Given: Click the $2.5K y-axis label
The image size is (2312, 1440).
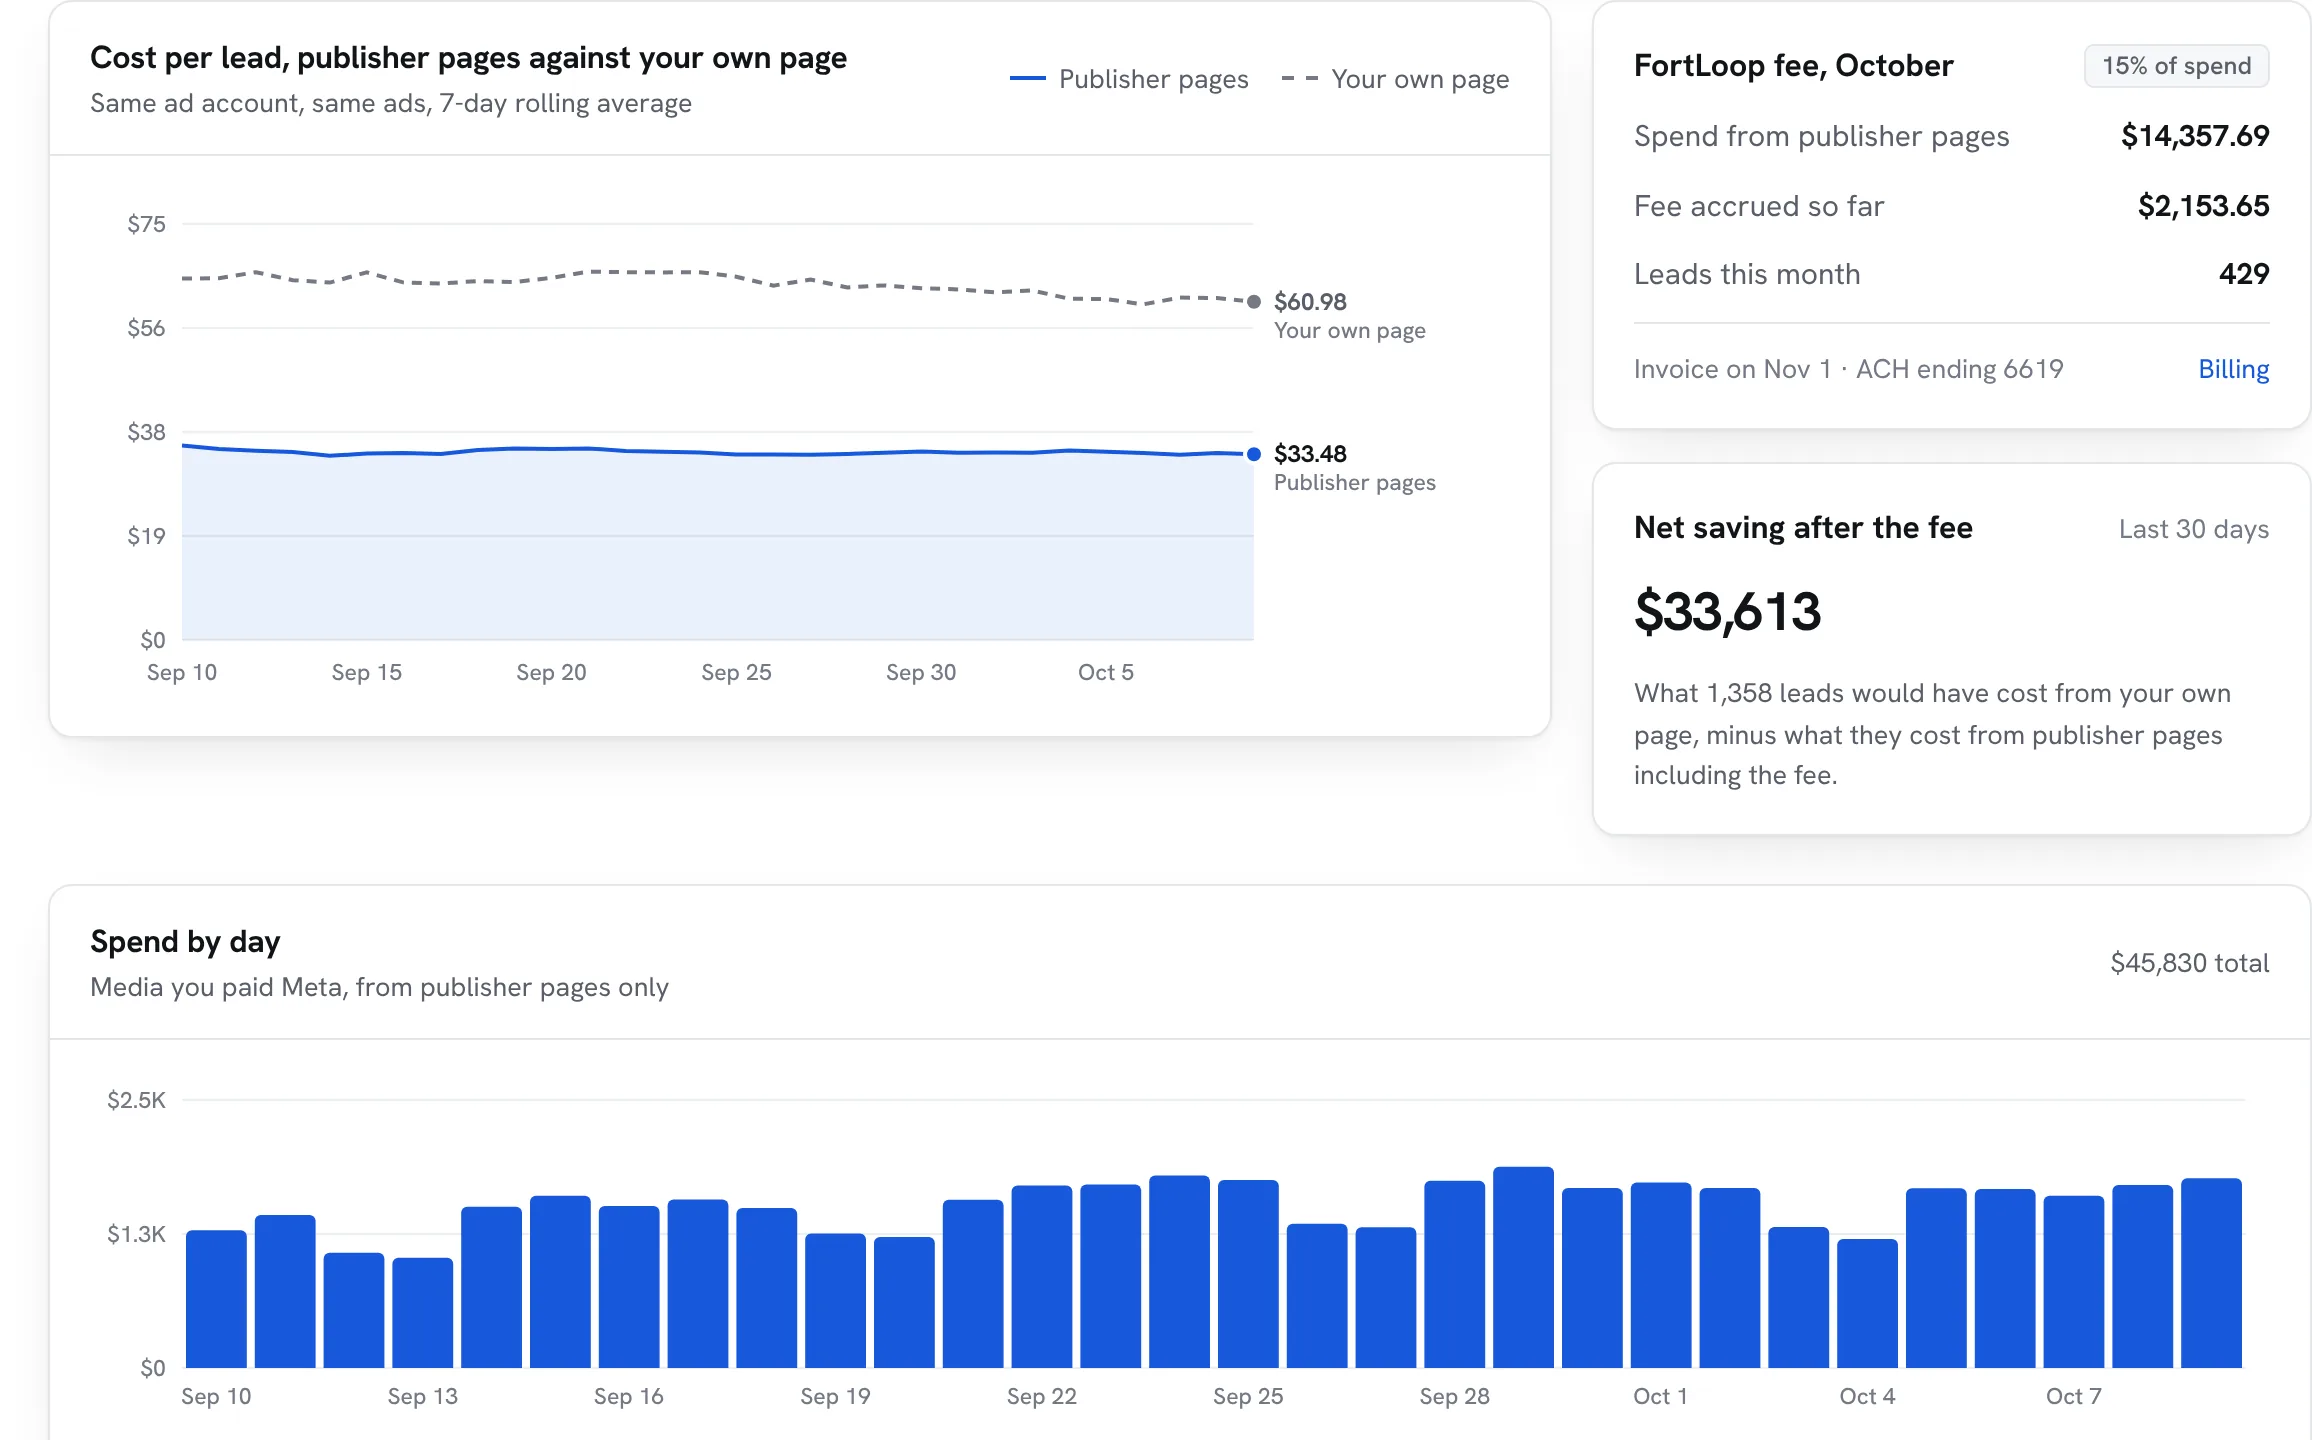Looking at the screenshot, I should click(x=136, y=1100).
